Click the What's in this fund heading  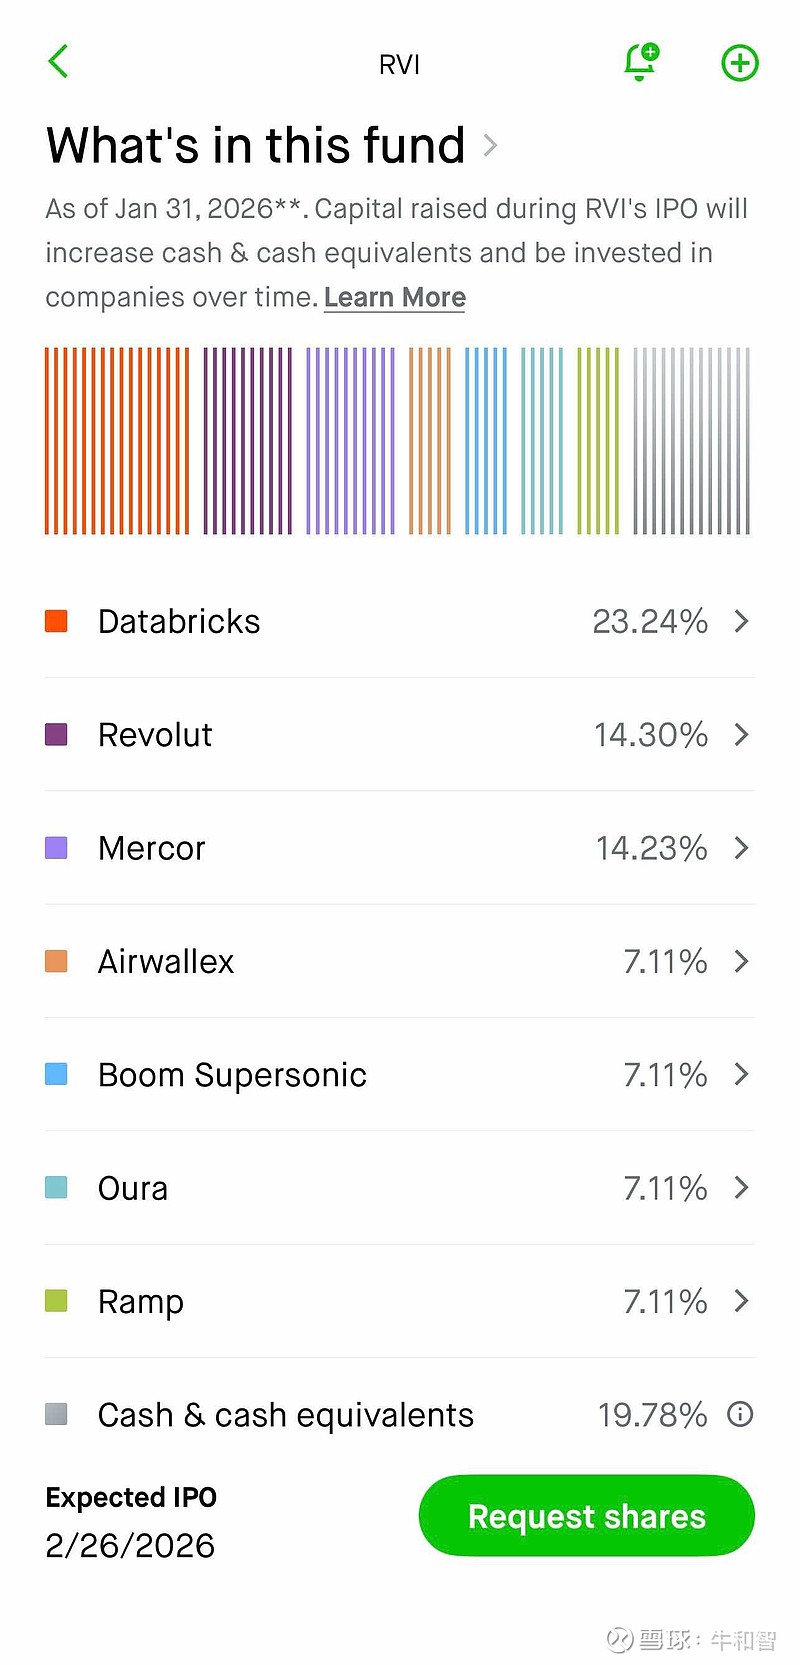point(256,146)
